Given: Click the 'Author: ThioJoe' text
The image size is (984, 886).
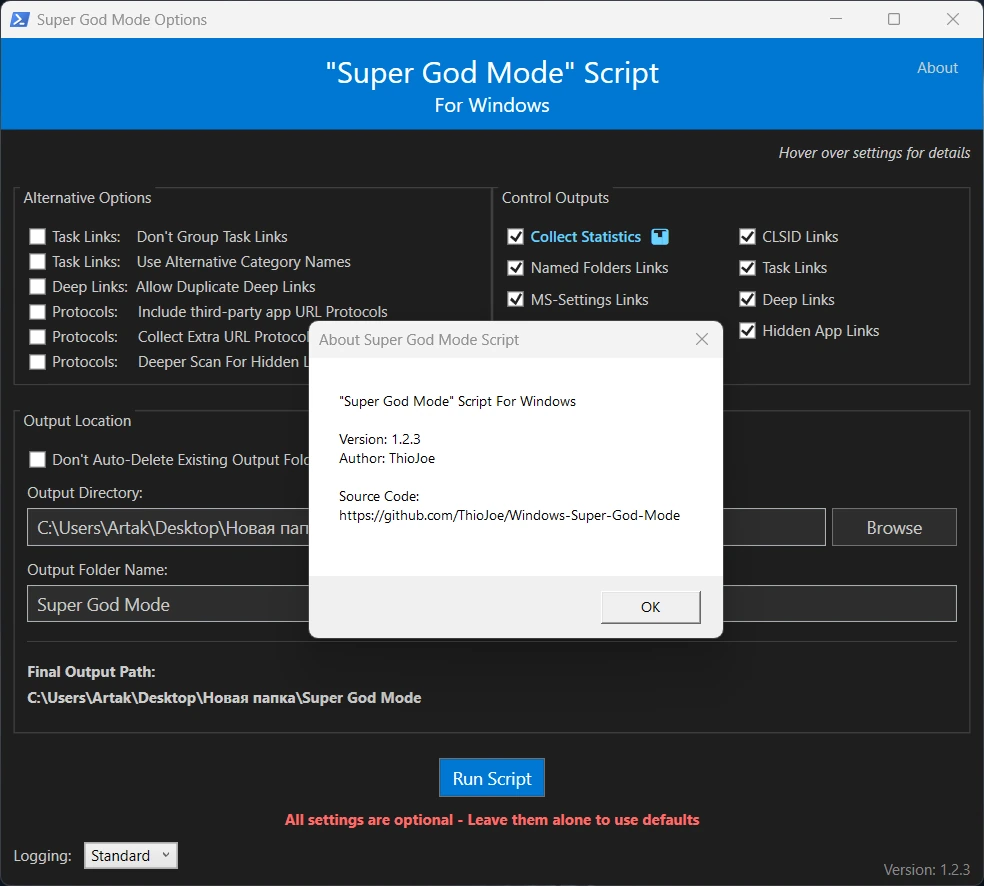Looking at the screenshot, I should point(387,458).
